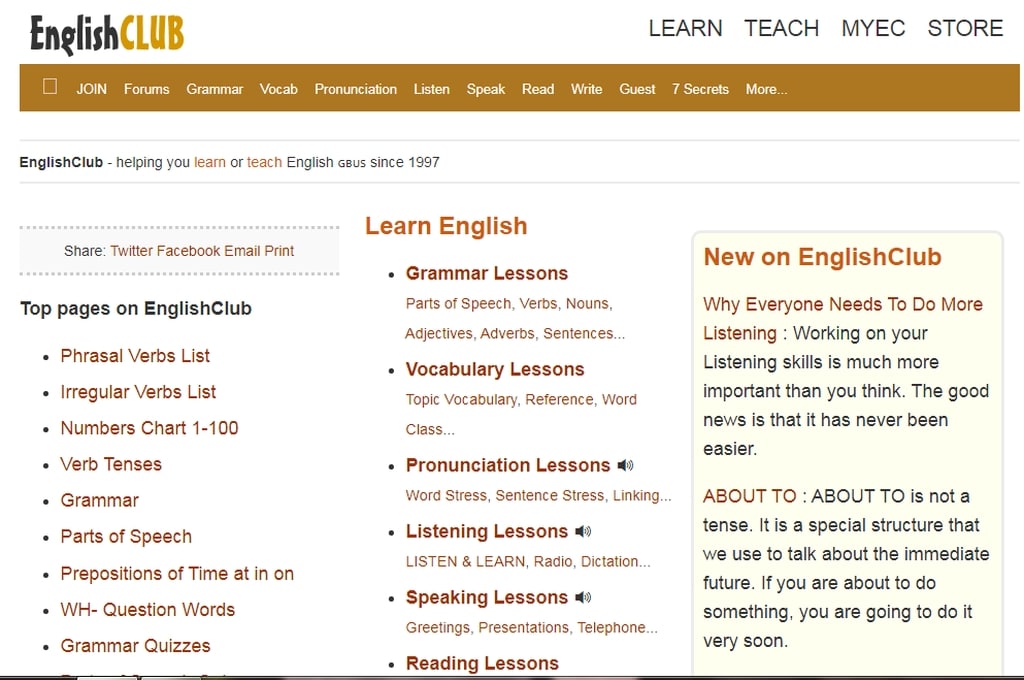Open the STORE page
Image resolution: width=1024 pixels, height=680 pixels.
tap(964, 28)
